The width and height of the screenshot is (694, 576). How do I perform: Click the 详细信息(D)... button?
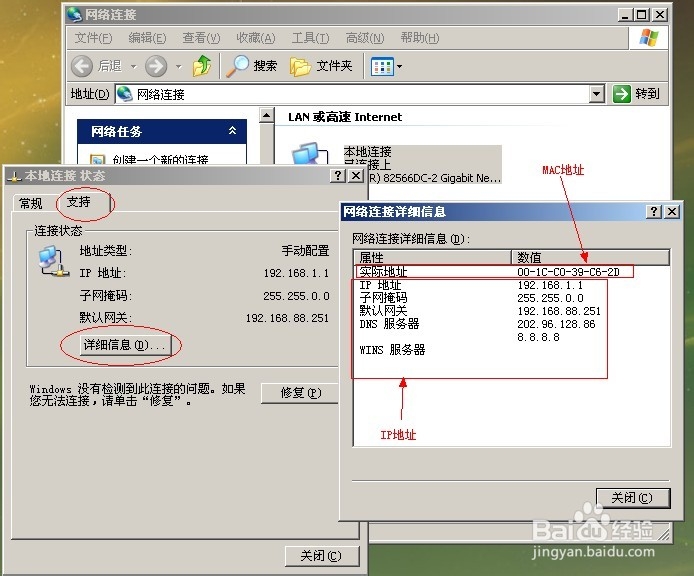(125, 345)
